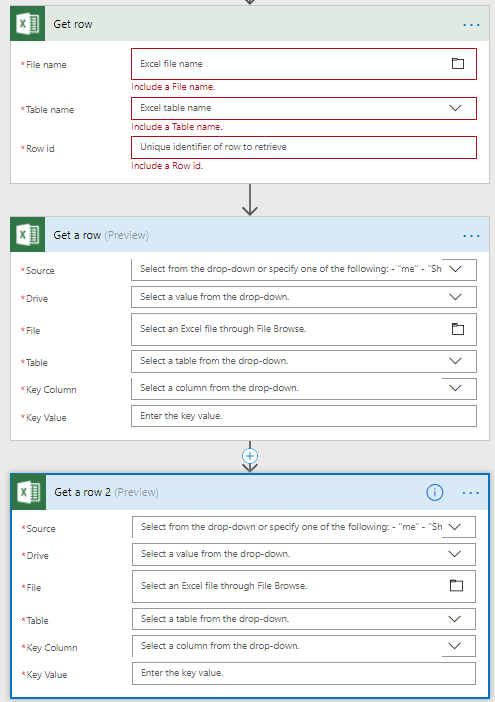Click the 'Include a File name.' error text
This screenshot has width=495, height=702.
pyautogui.click(x=173, y=87)
